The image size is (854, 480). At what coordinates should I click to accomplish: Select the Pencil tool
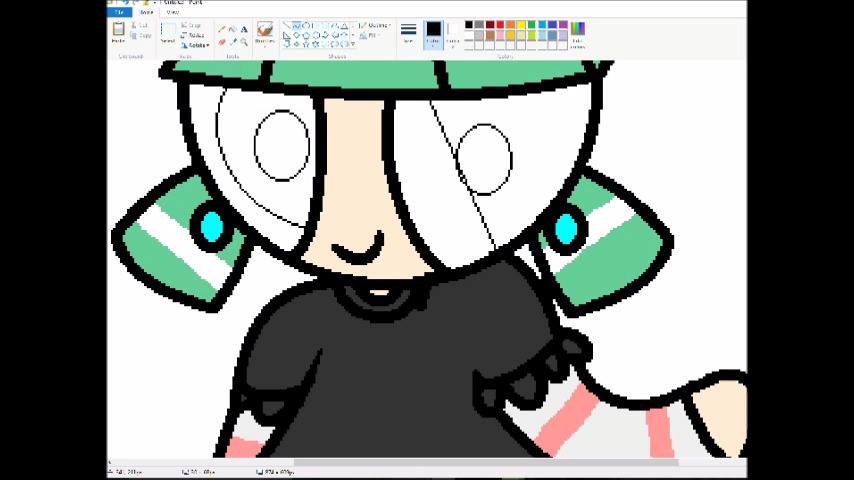click(x=221, y=29)
